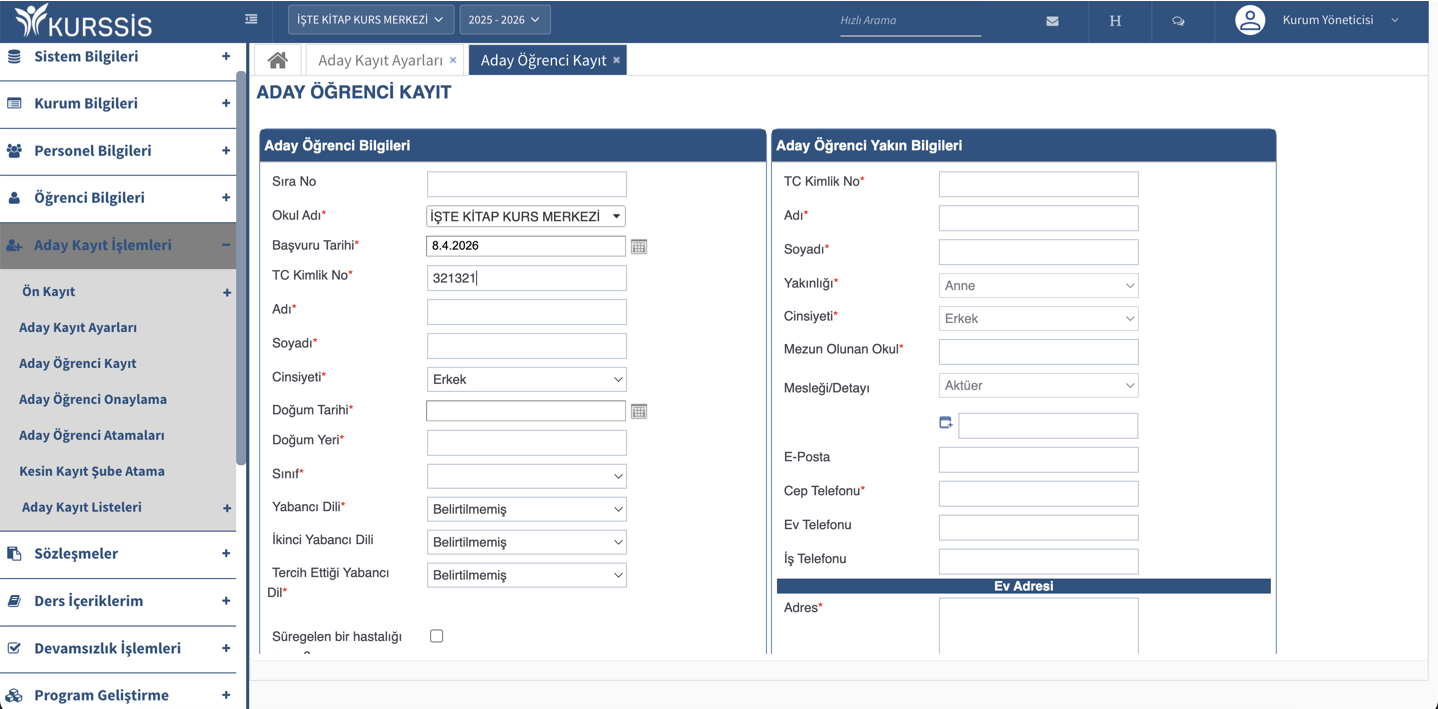This screenshot has height=709, width=1438.
Task: Check the Süregelen bir hastalığı checkbox
Action: click(x=437, y=636)
